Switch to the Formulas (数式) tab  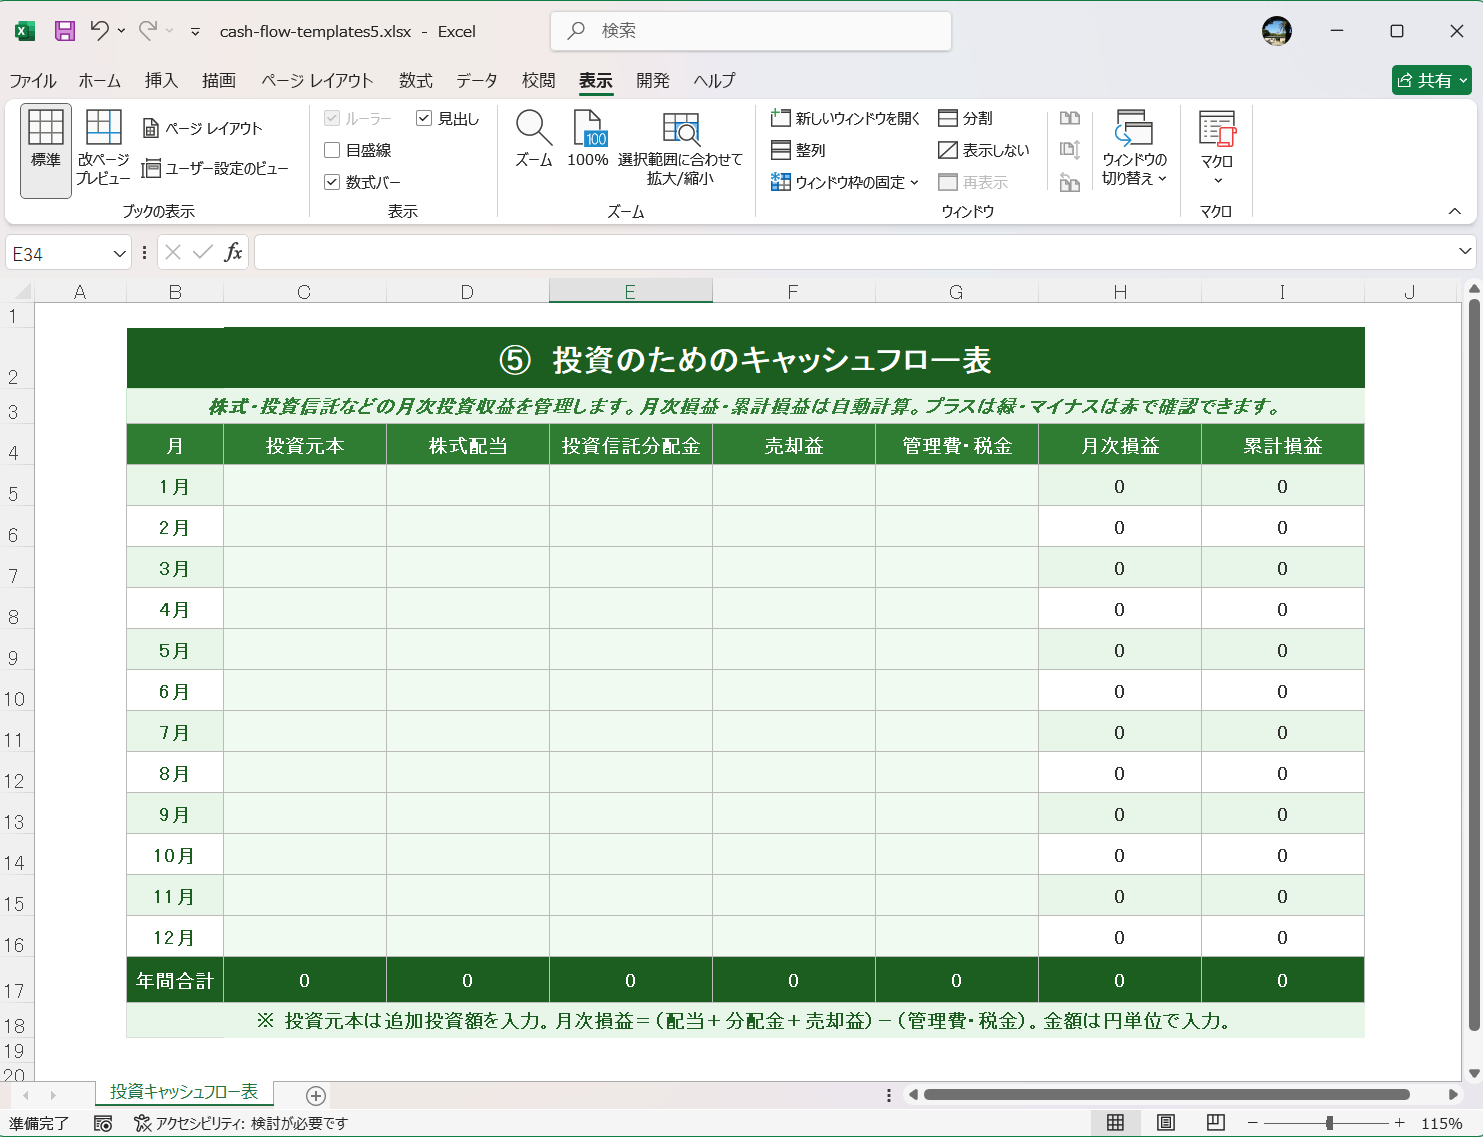tap(416, 81)
